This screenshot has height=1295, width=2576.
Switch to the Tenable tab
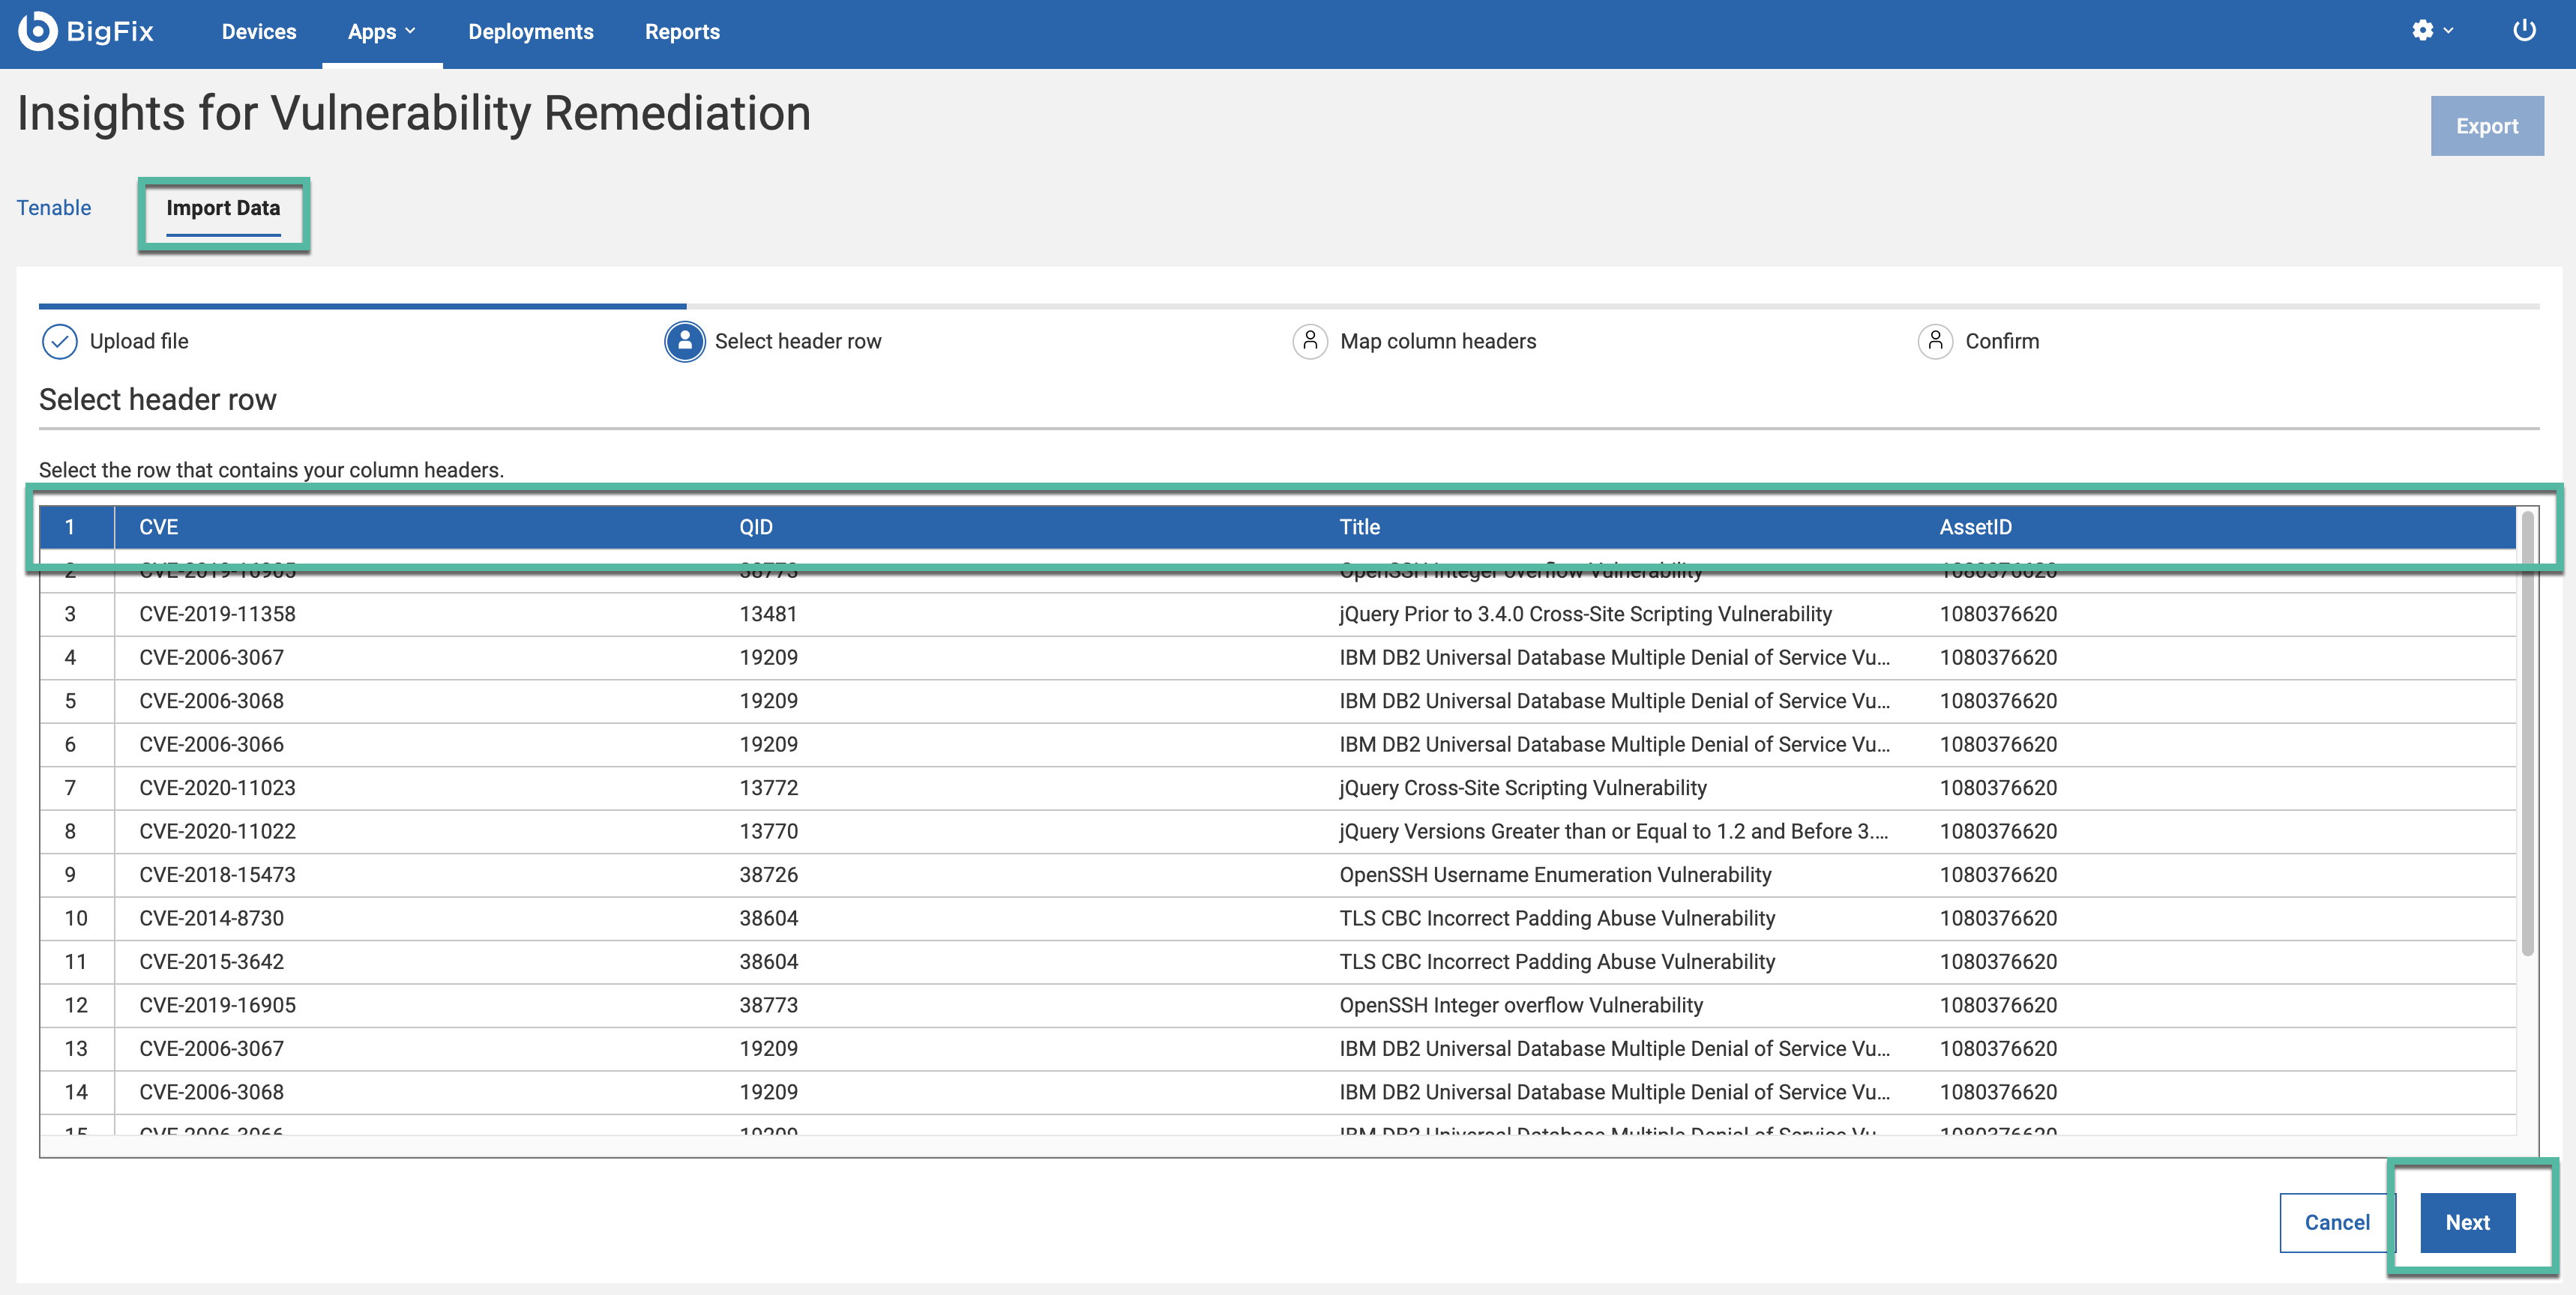[54, 208]
